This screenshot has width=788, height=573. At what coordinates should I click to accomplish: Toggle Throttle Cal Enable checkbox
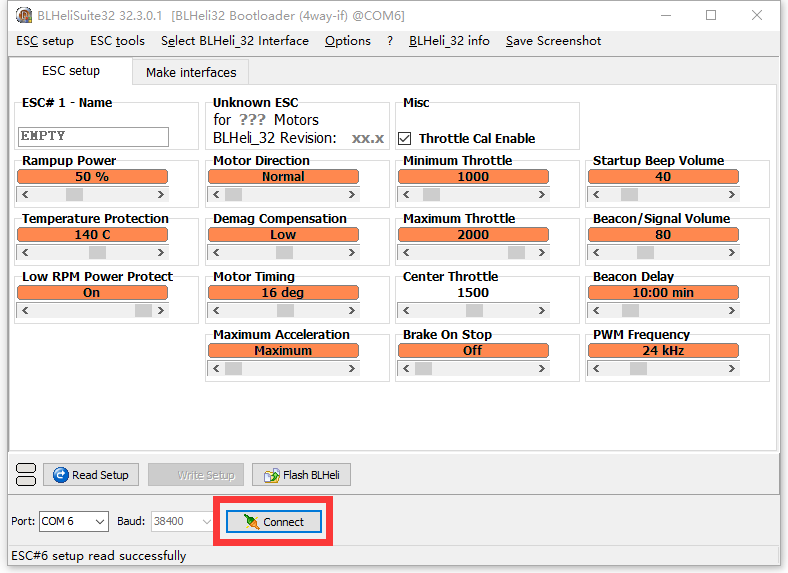tap(405, 138)
